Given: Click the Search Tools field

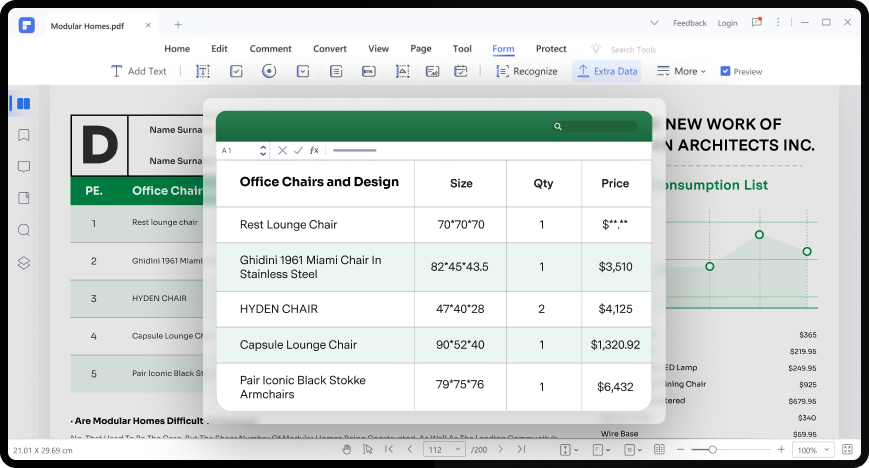Looking at the screenshot, I should 633,49.
